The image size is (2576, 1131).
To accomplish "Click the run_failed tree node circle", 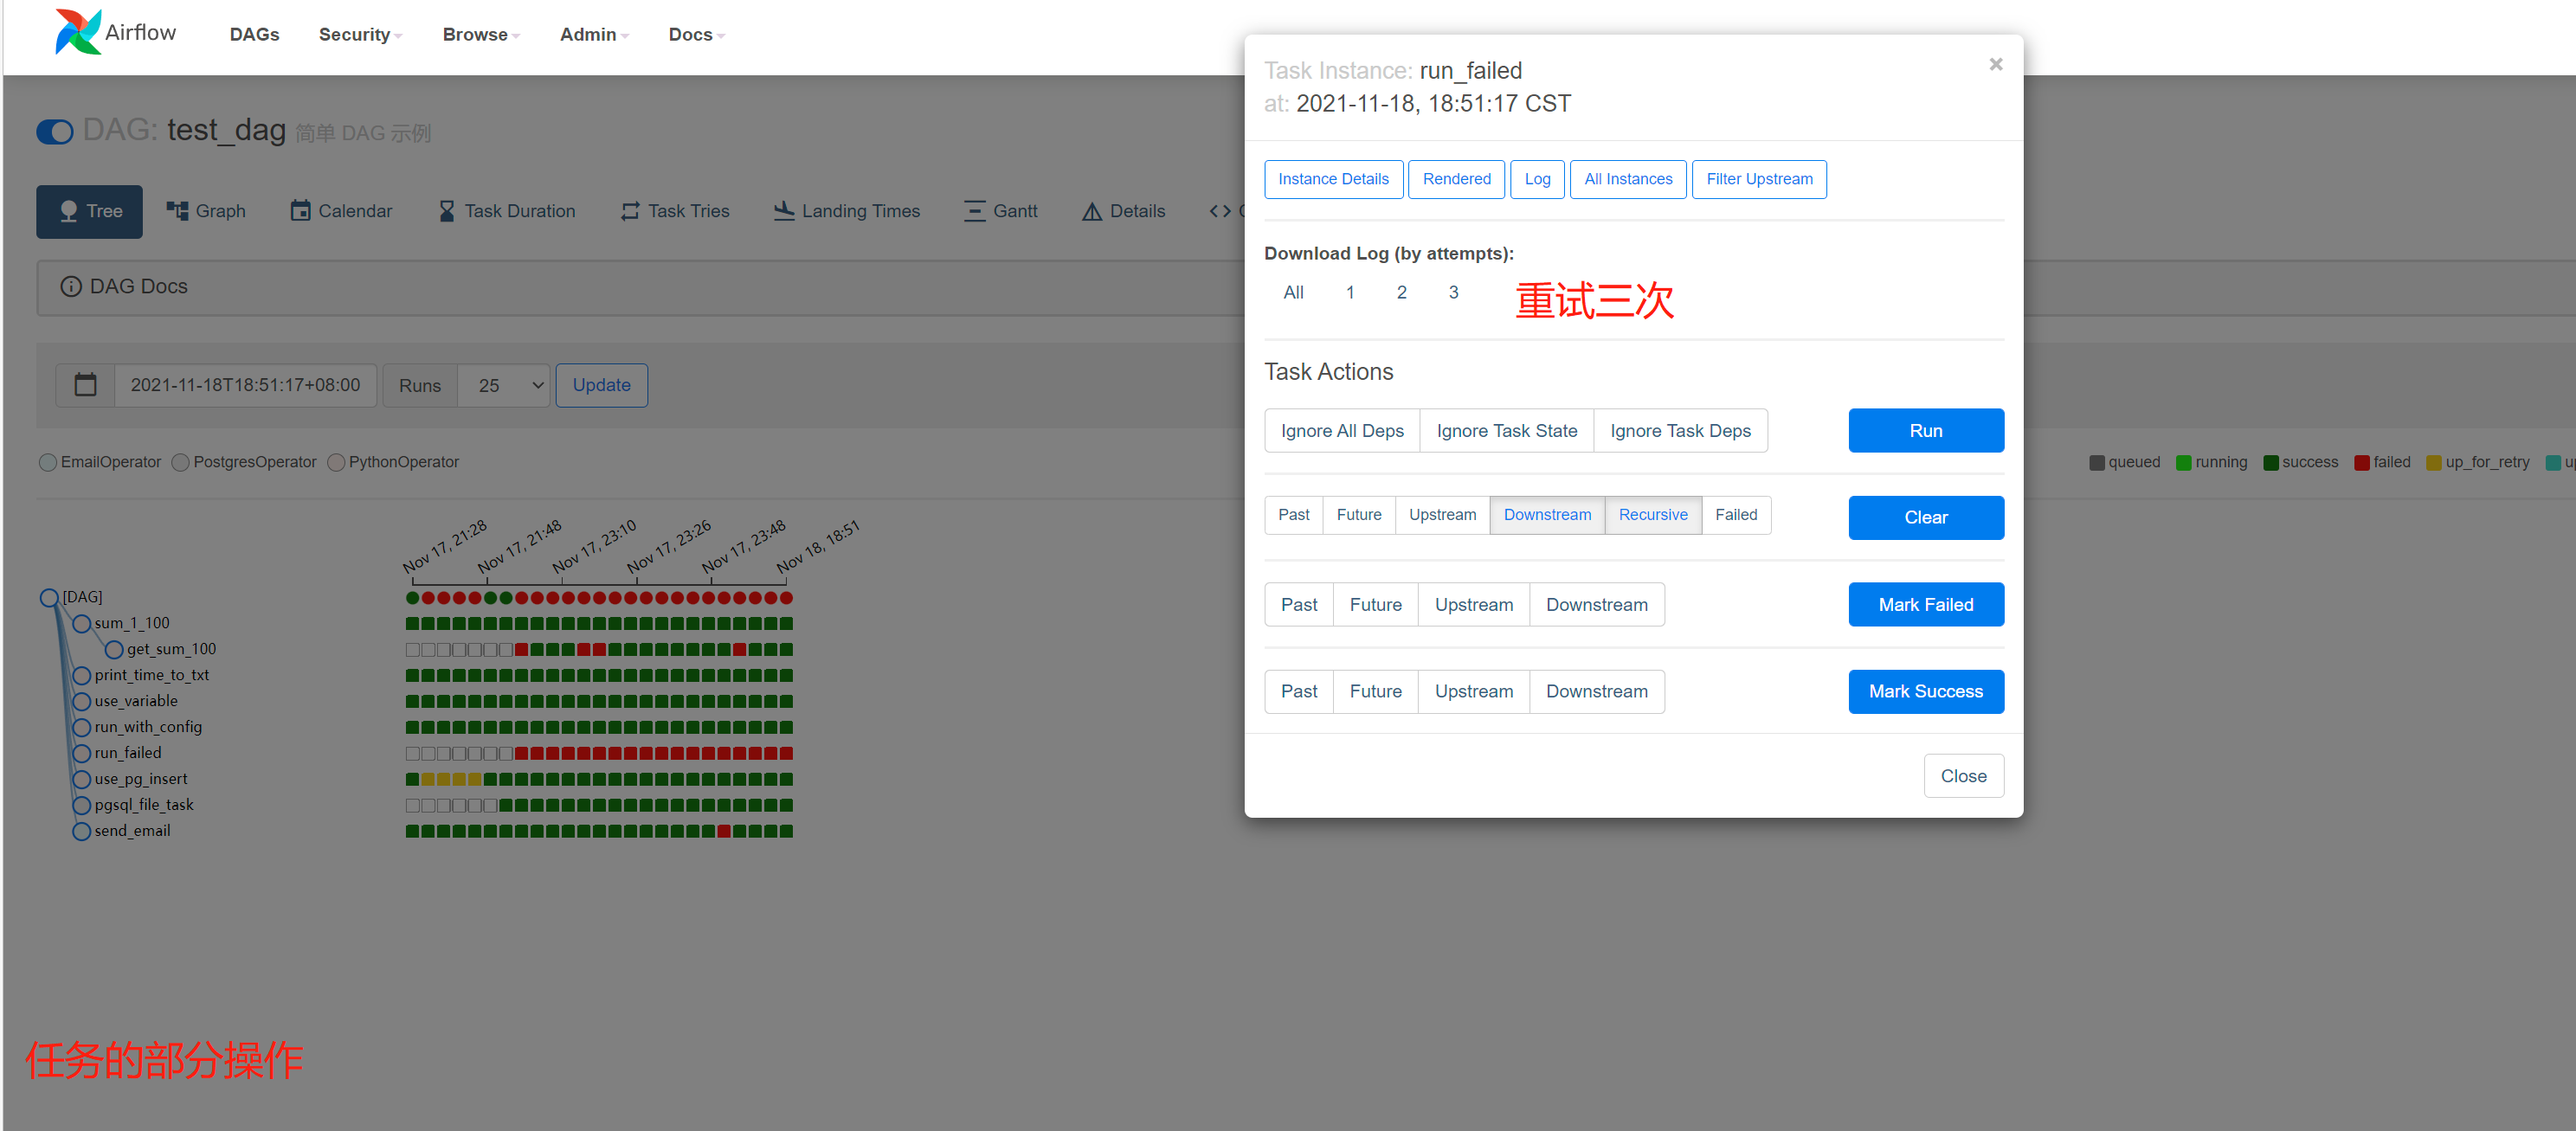I will point(82,753).
